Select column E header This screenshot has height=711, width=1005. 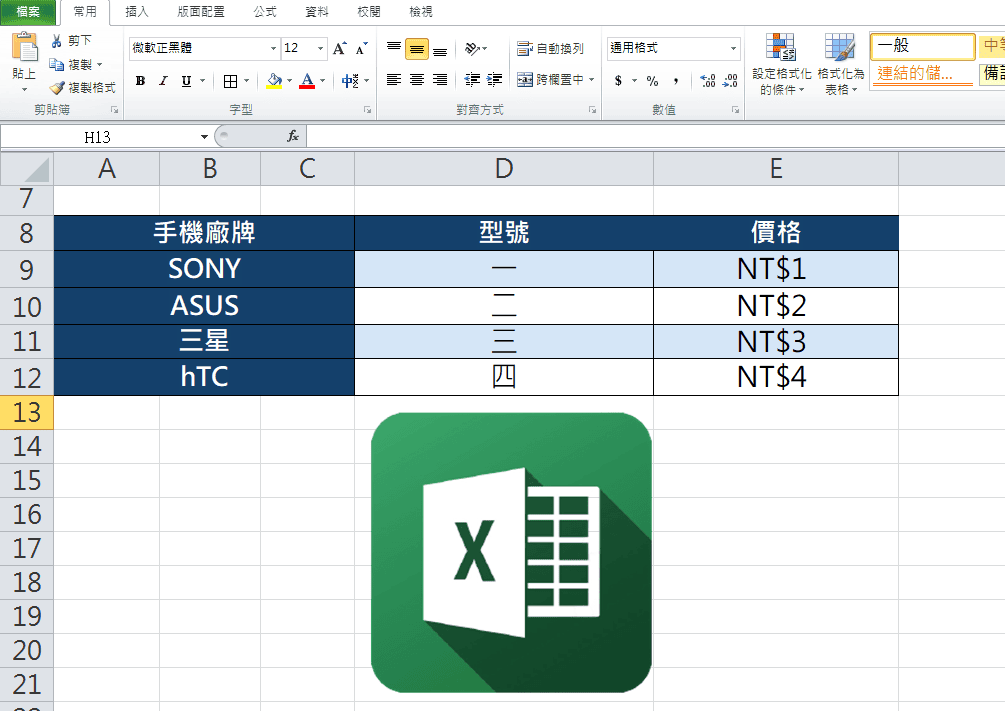776,169
